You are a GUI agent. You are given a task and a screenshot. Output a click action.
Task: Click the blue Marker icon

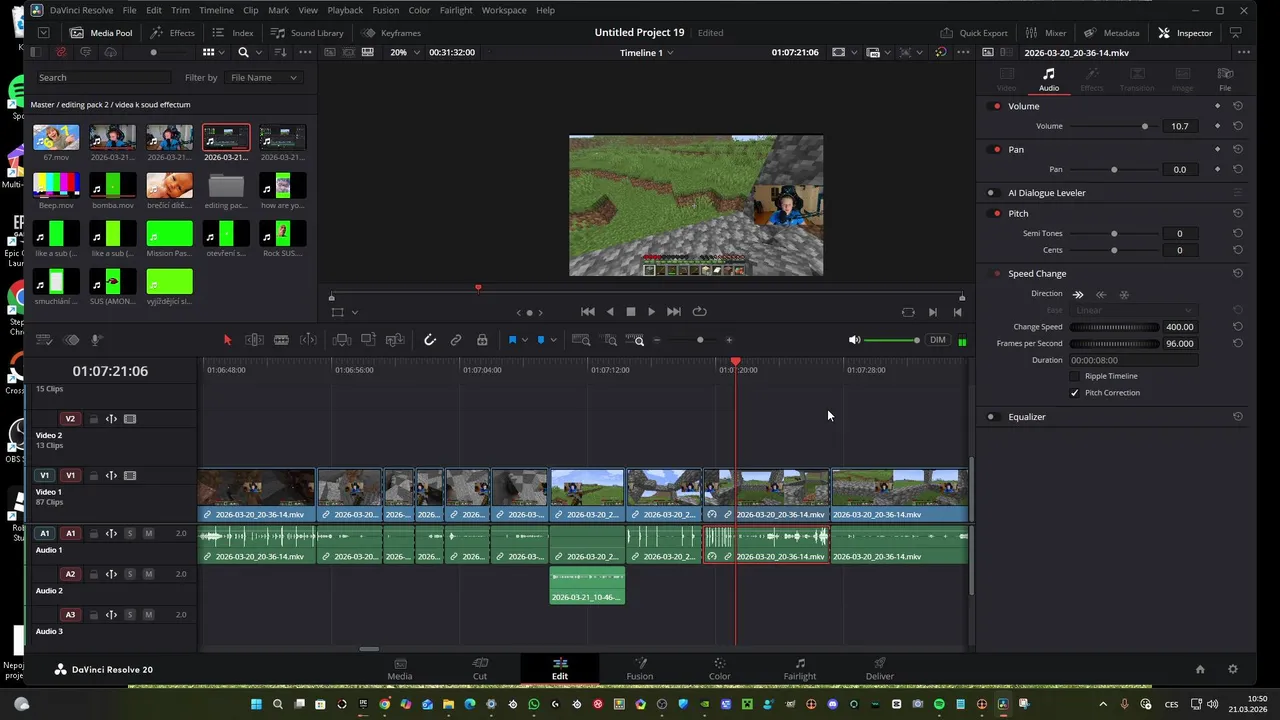click(x=541, y=340)
